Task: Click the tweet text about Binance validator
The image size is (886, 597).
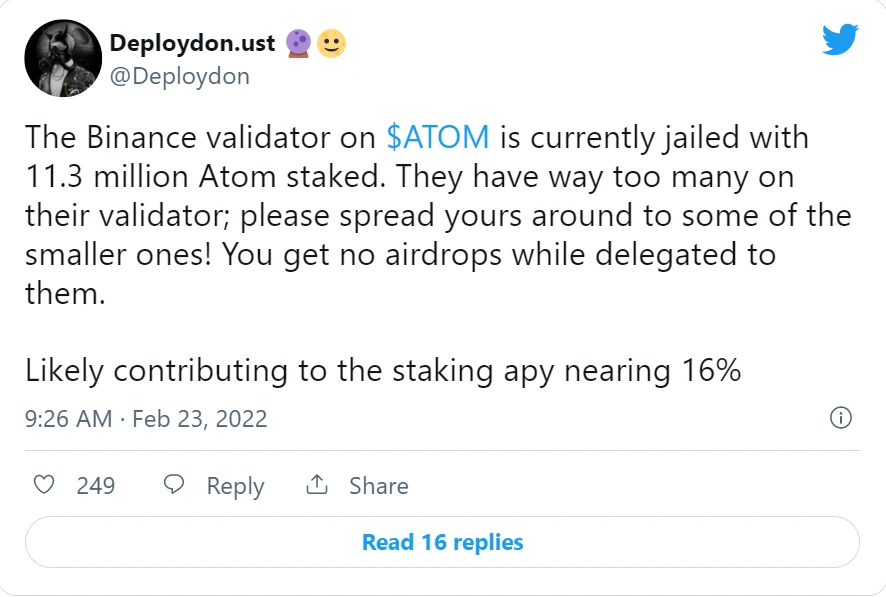Action: 438,215
